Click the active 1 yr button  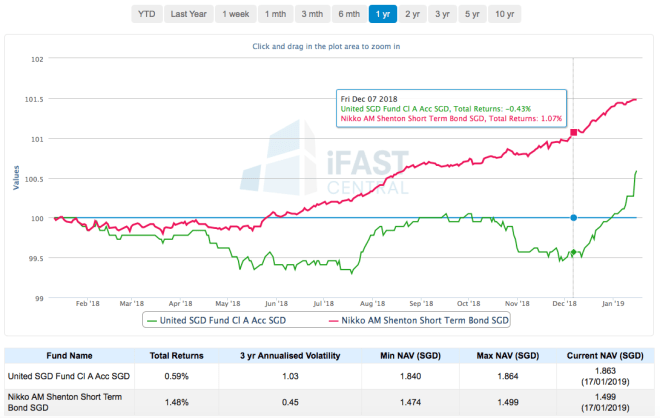383,14
